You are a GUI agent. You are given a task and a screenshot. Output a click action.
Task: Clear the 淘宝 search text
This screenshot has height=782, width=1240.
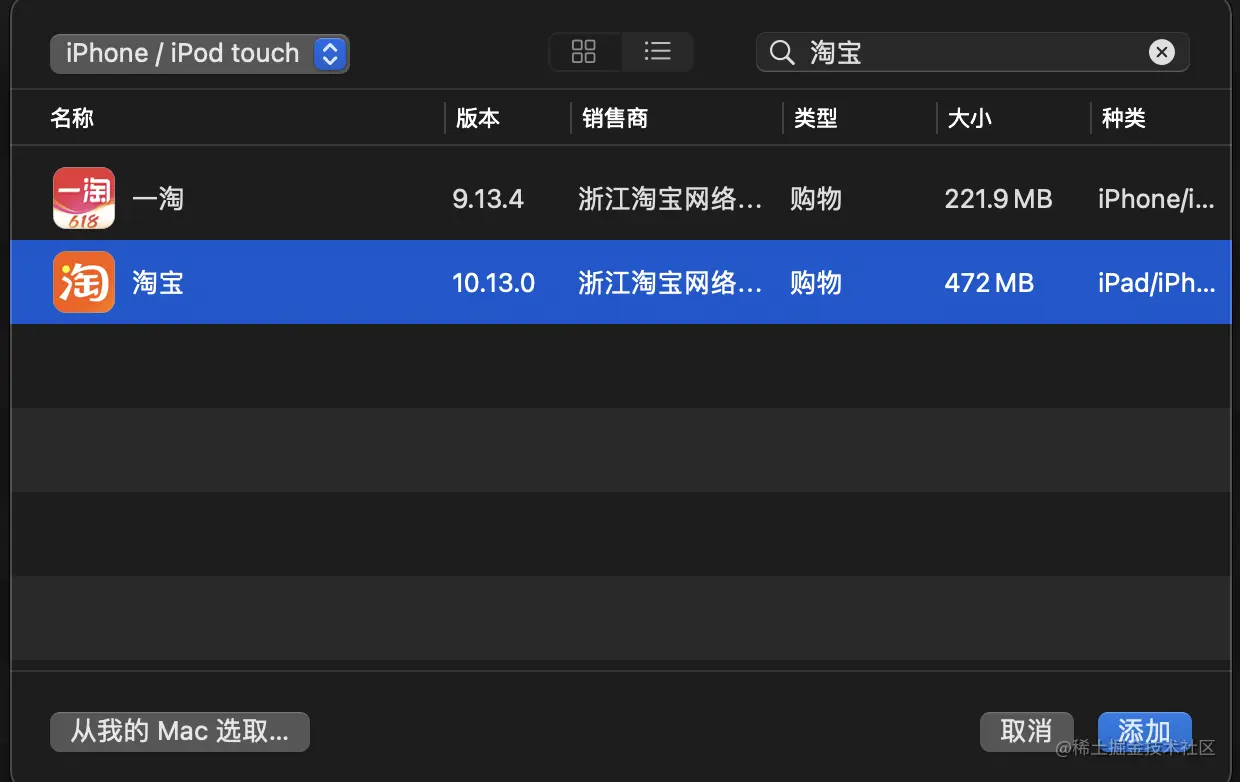point(1161,52)
